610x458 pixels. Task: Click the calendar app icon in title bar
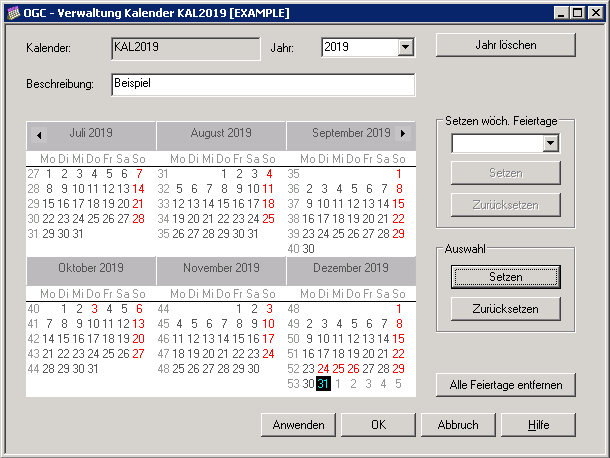(x=14, y=13)
